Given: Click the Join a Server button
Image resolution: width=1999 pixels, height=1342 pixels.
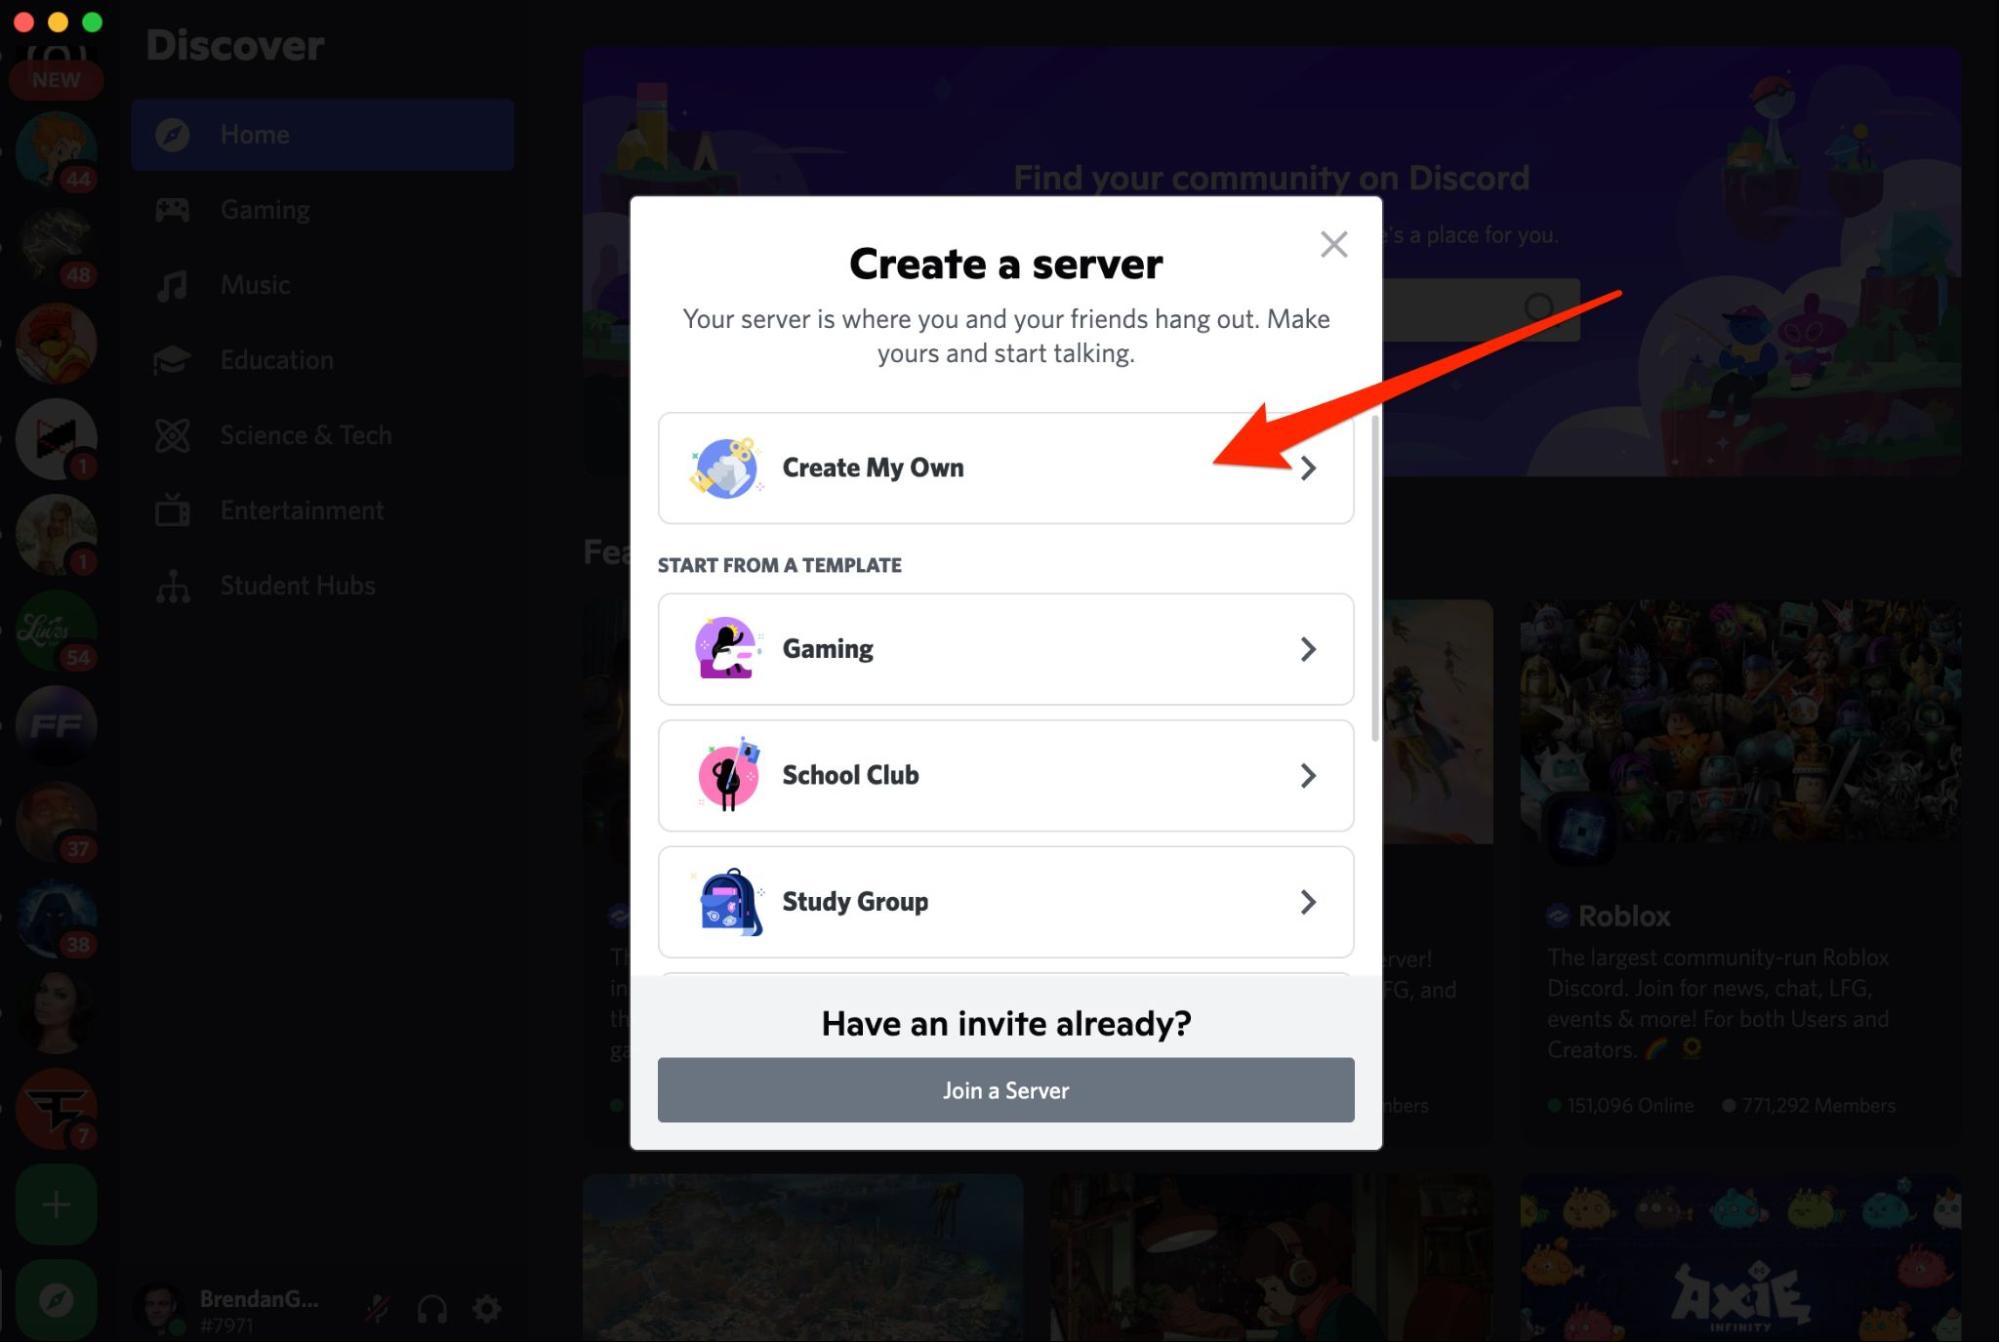Looking at the screenshot, I should point(1006,1089).
